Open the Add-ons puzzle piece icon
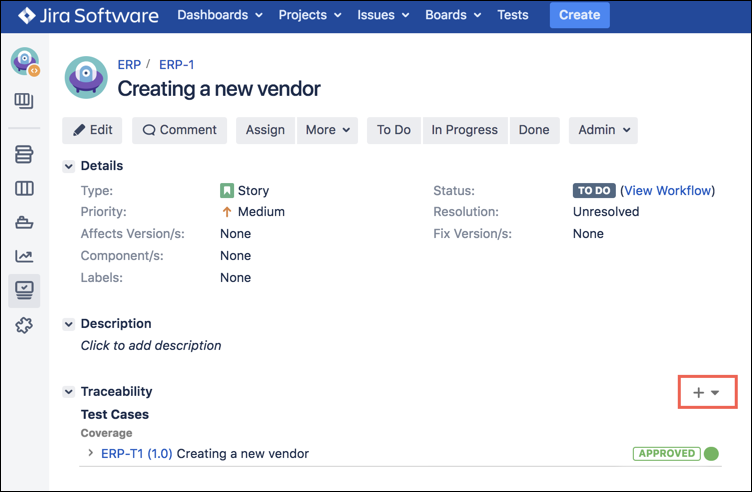The width and height of the screenshot is (752, 492). point(24,325)
